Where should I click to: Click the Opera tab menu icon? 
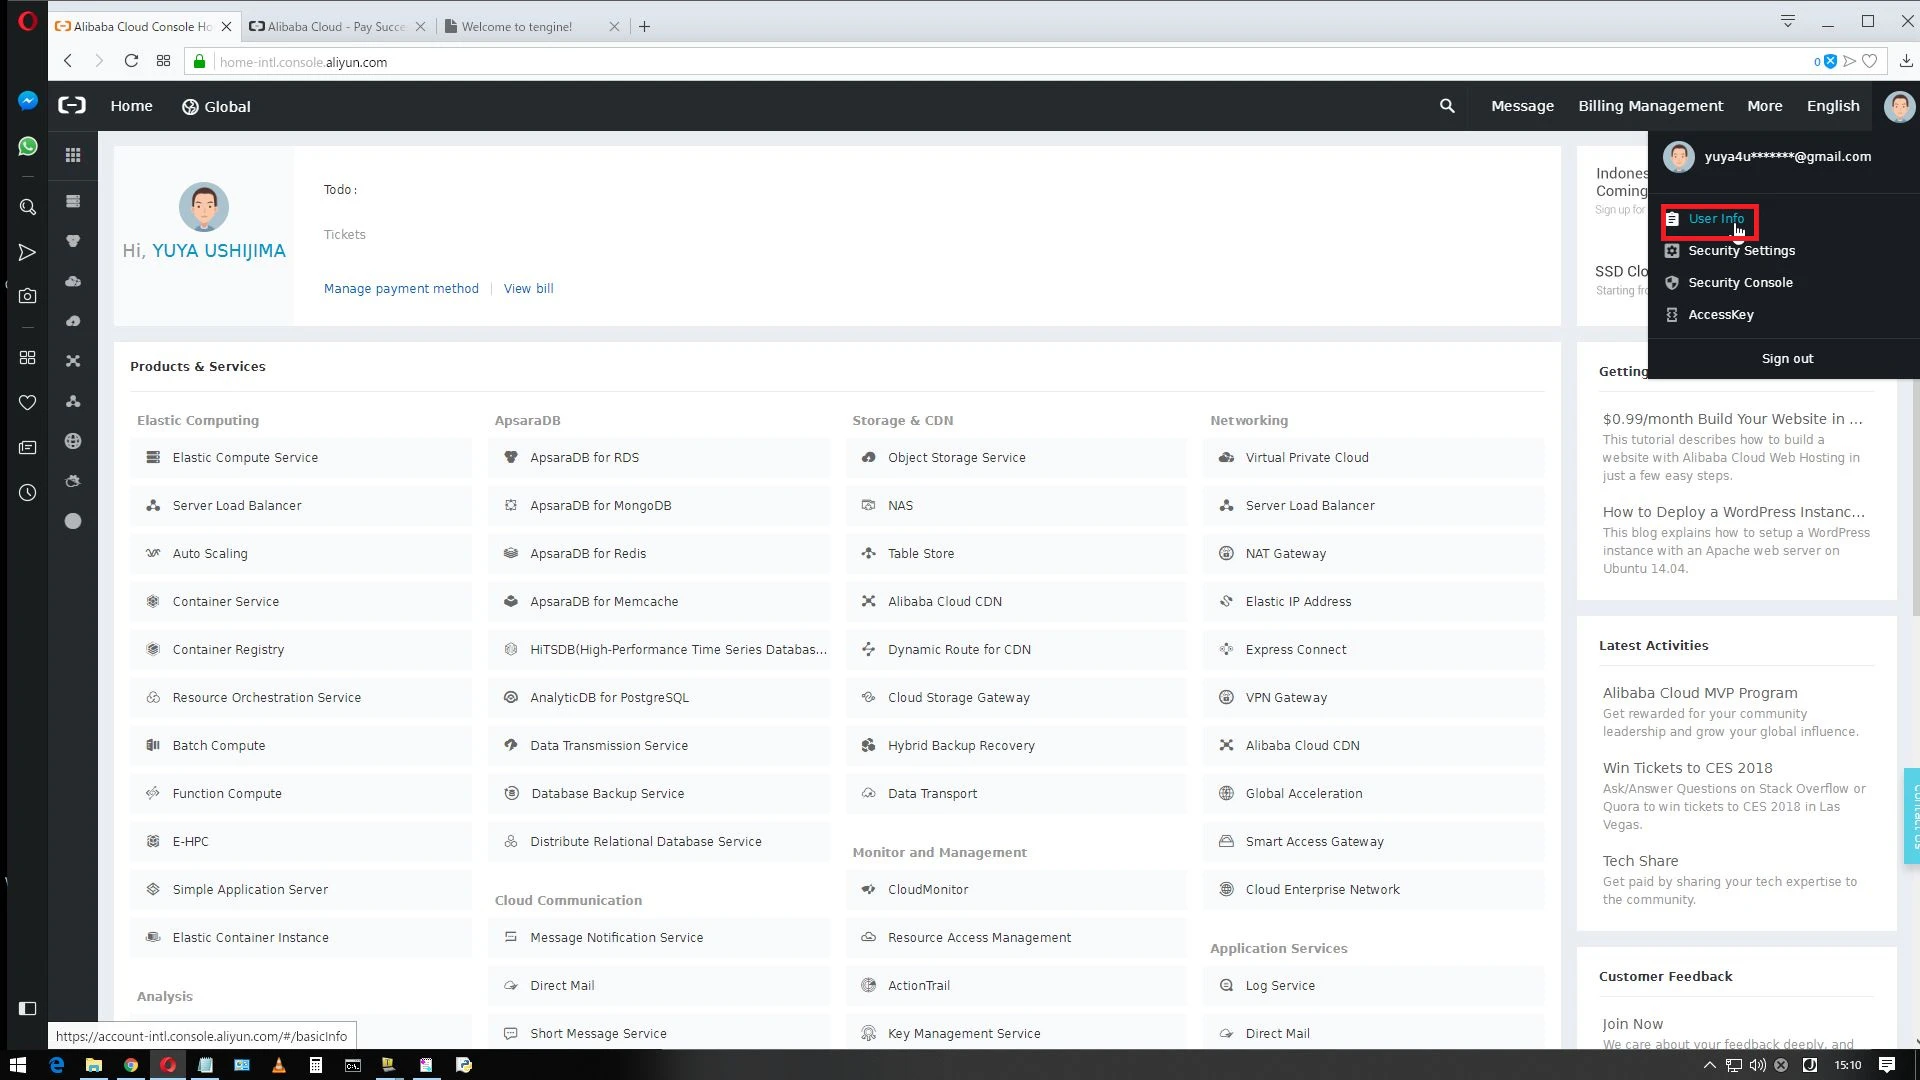pyautogui.click(x=1788, y=21)
